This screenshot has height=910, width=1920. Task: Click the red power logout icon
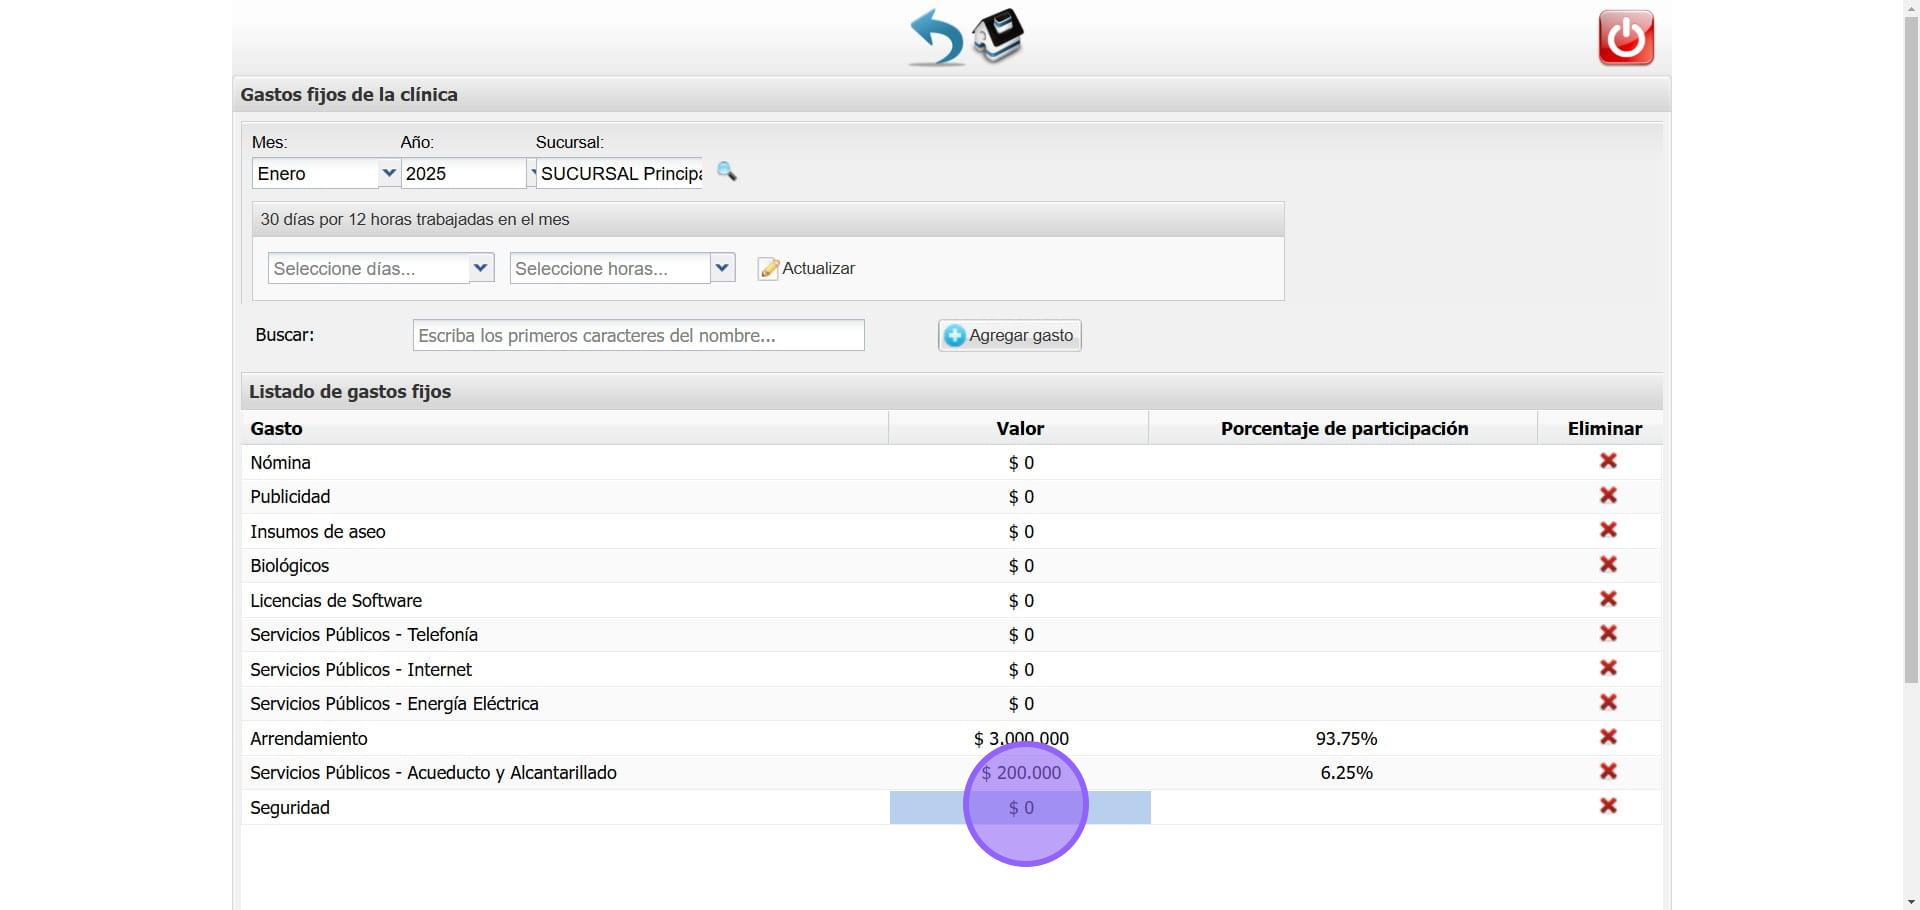coord(1626,38)
